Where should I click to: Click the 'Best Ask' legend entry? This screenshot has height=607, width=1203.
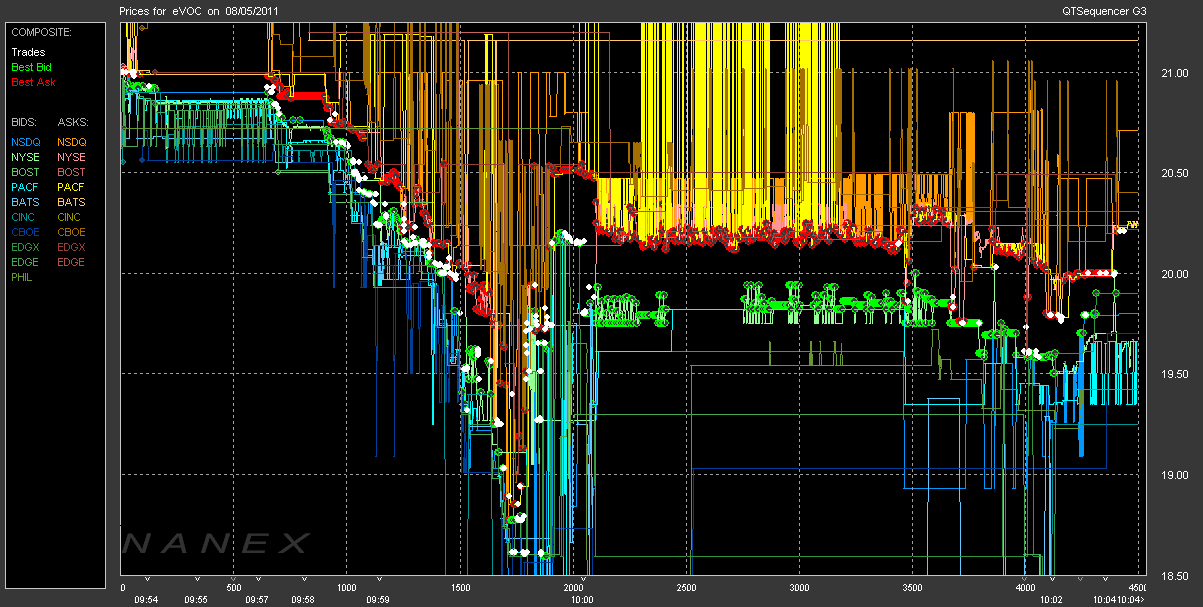tap(33, 82)
